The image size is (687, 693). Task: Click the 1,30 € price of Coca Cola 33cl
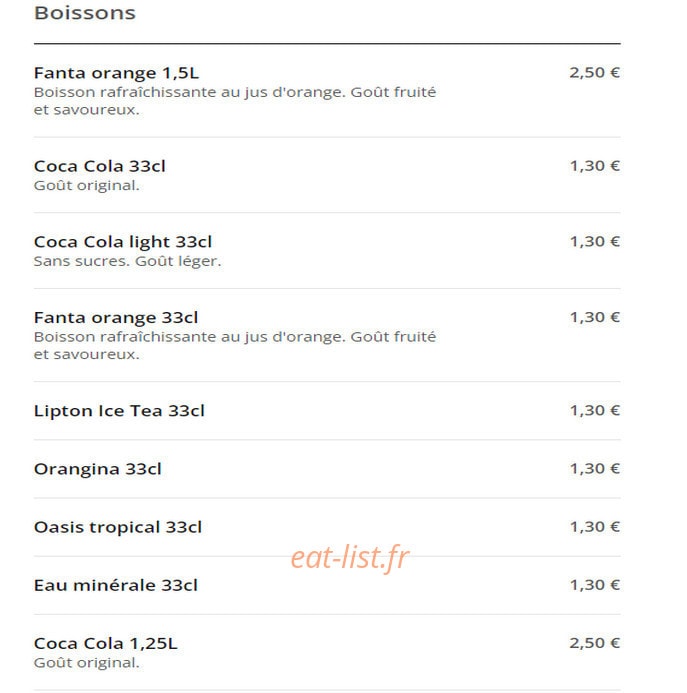pyautogui.click(x=595, y=166)
